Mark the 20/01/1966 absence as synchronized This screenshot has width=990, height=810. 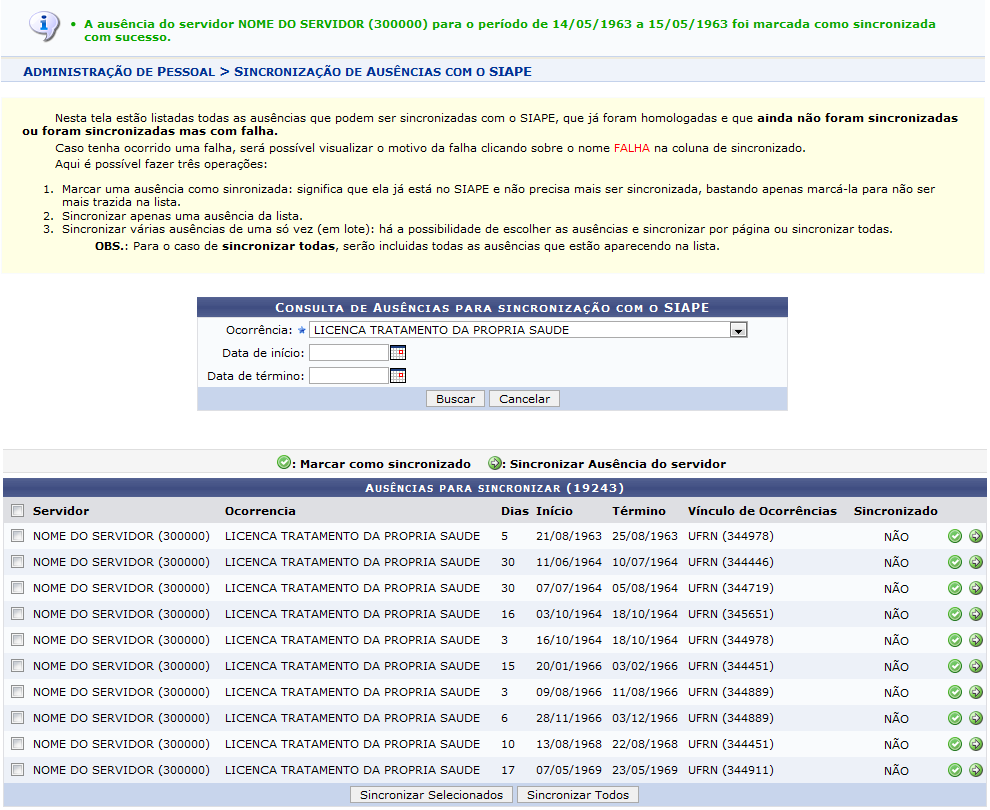(955, 666)
